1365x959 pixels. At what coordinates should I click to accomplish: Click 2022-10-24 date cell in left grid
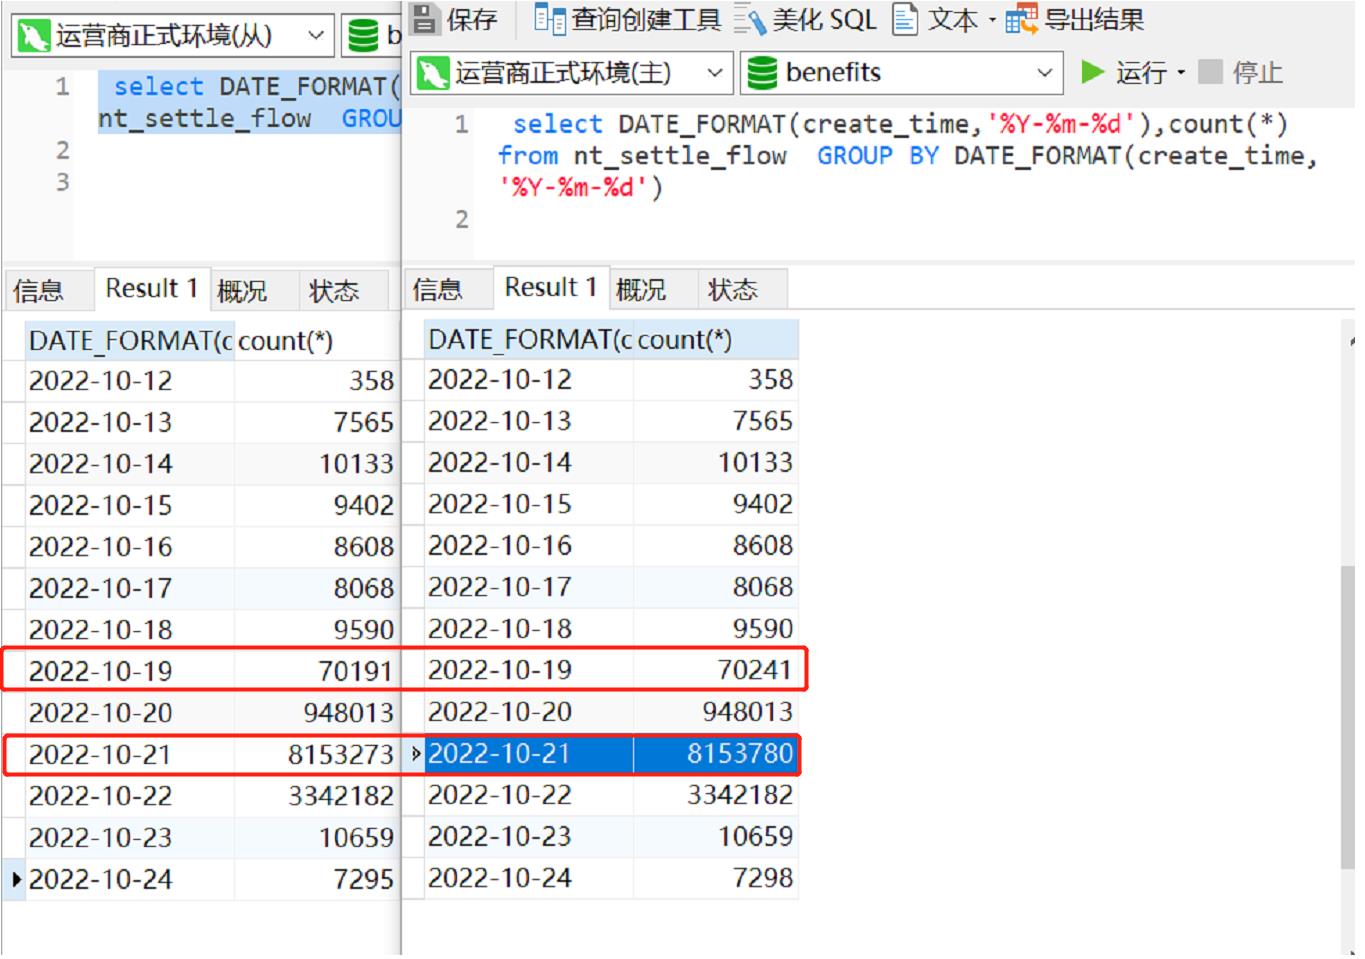tap(130, 880)
